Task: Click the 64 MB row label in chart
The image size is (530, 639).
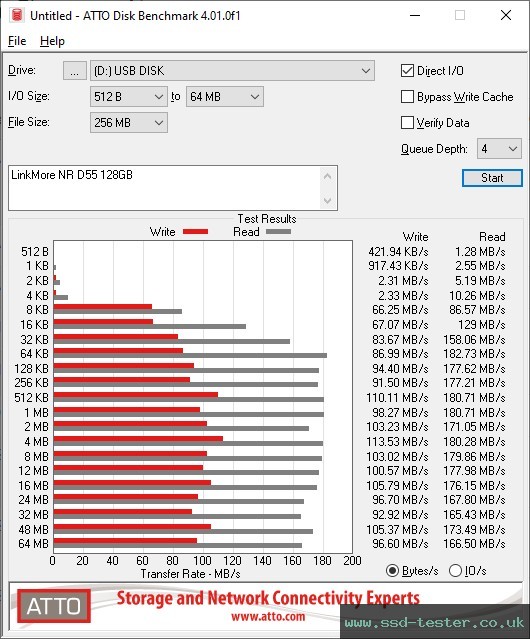Action: (x=33, y=544)
